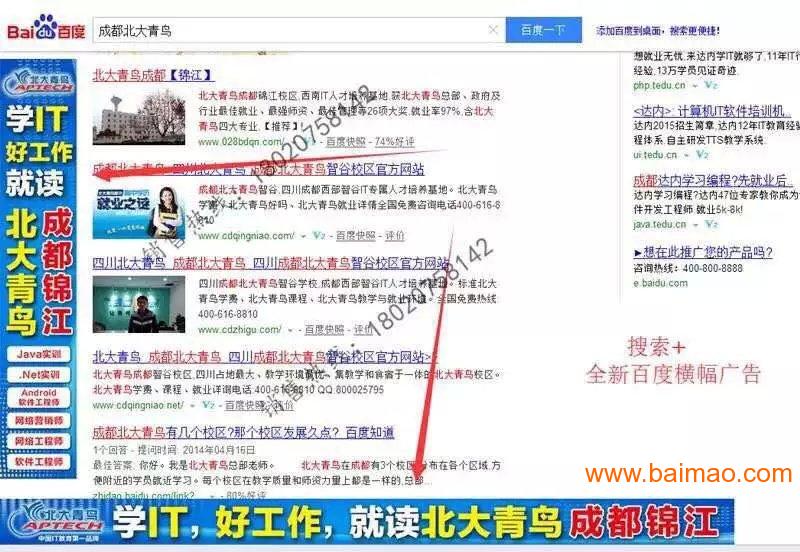Select the Java实训 button in the left banner

[38, 354]
